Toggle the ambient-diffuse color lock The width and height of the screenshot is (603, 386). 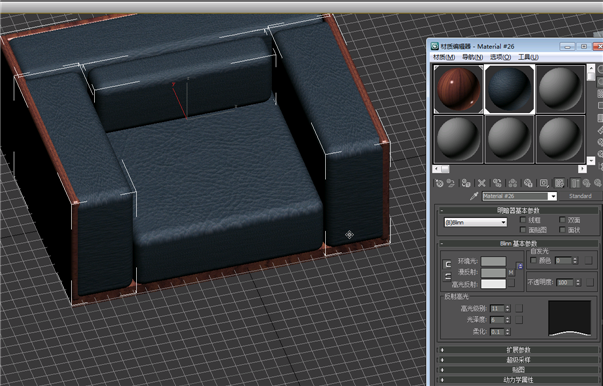447,264
